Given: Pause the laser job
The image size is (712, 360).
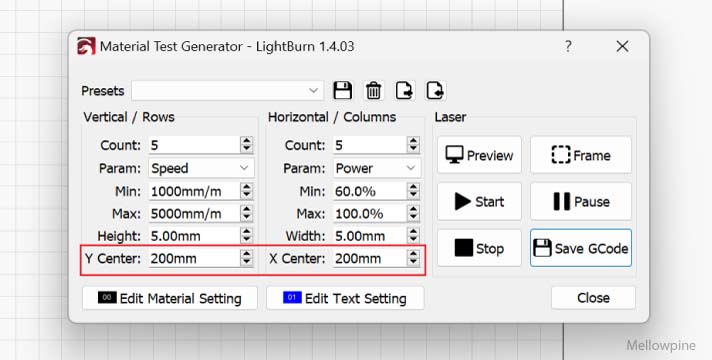Looking at the screenshot, I should [x=581, y=201].
